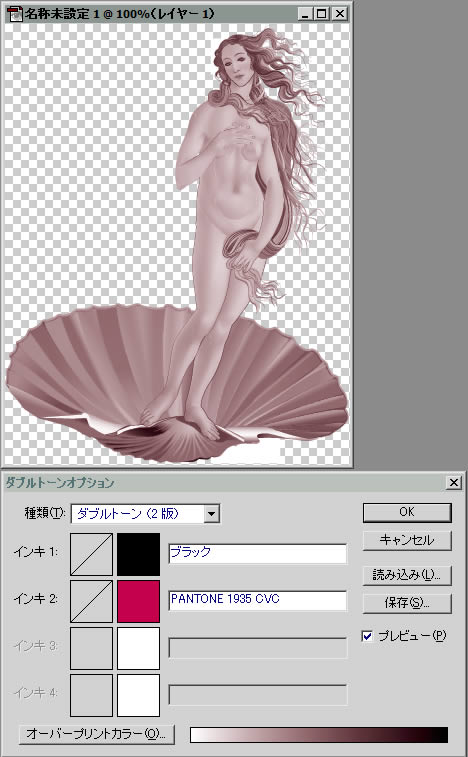Click the 保存(S)... save button
468x757 pixels.
[x=407, y=603]
